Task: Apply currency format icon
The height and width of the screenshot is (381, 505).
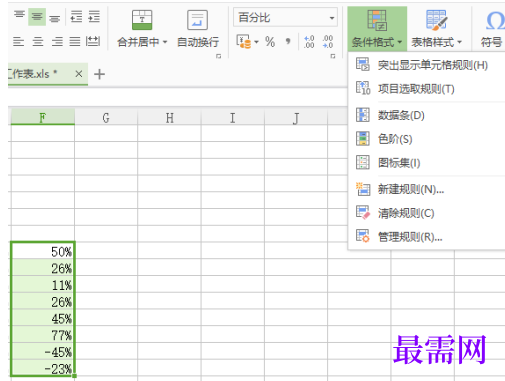Action: [244, 42]
